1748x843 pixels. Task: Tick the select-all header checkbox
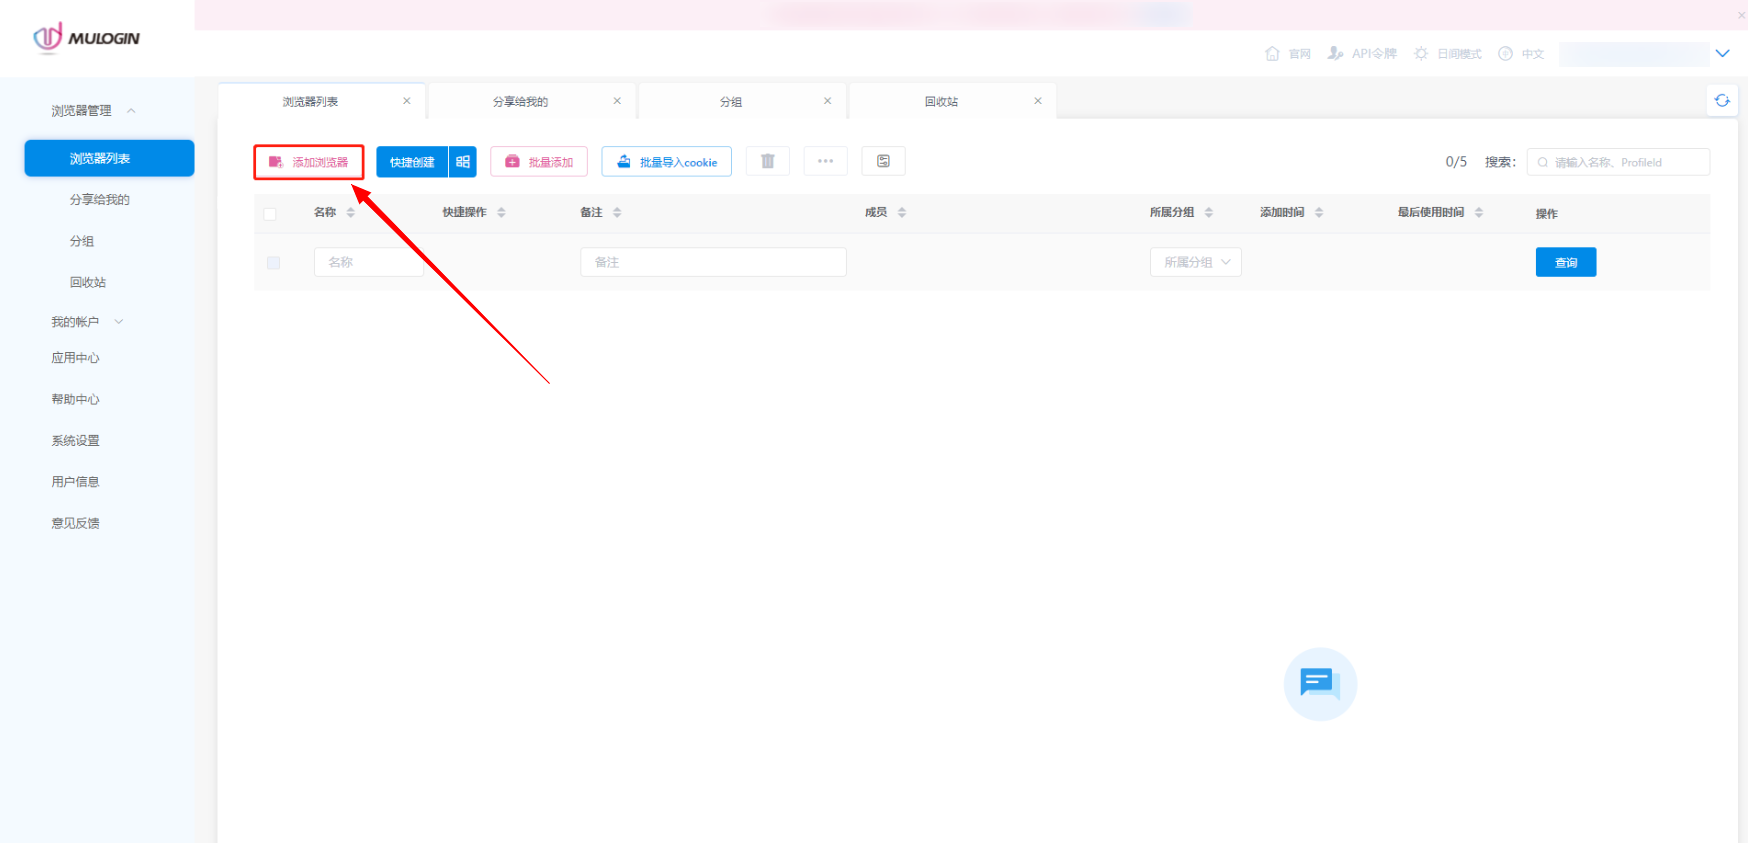click(270, 214)
